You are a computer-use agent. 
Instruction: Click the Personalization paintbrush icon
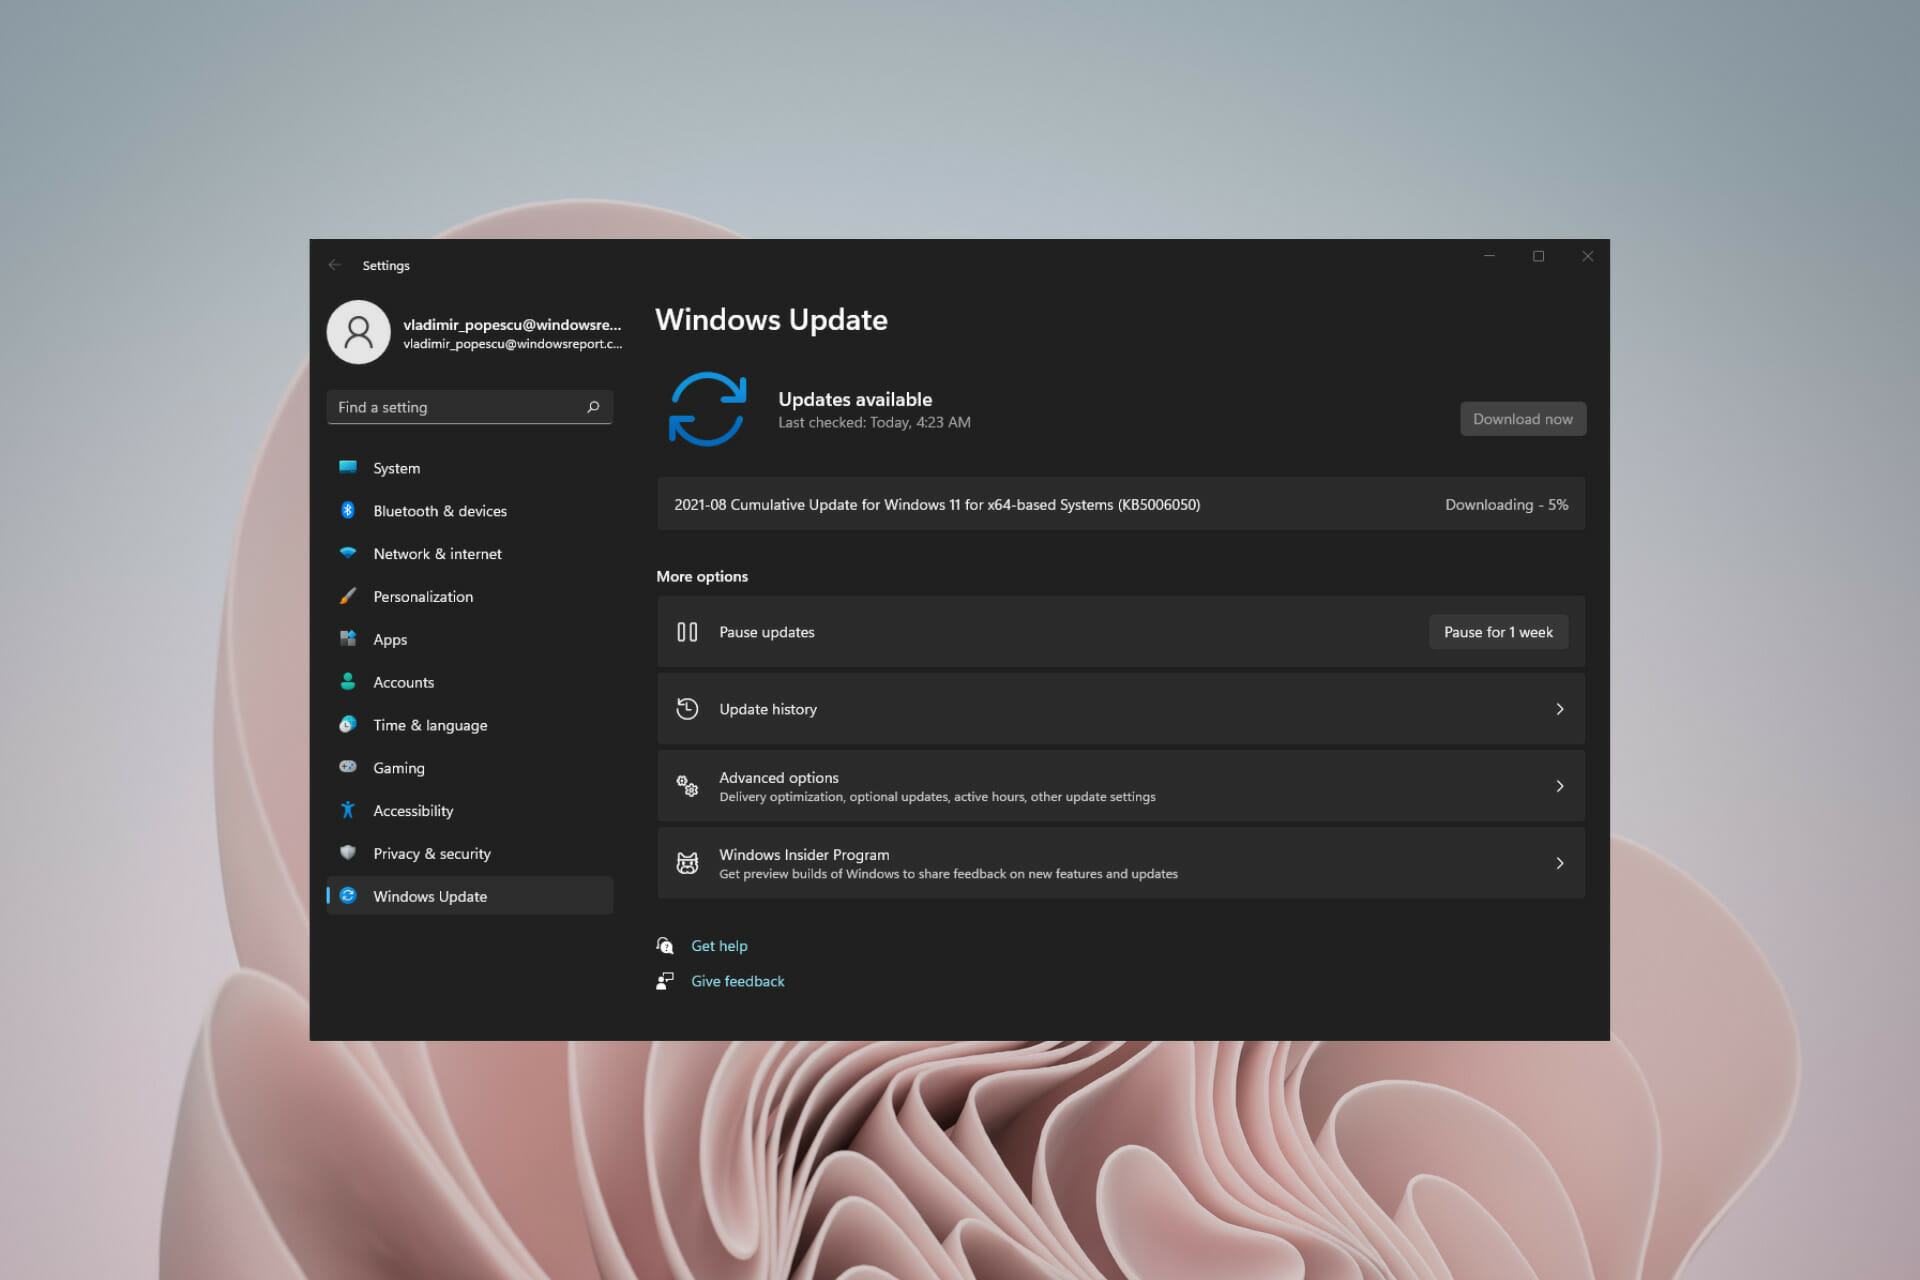click(348, 596)
